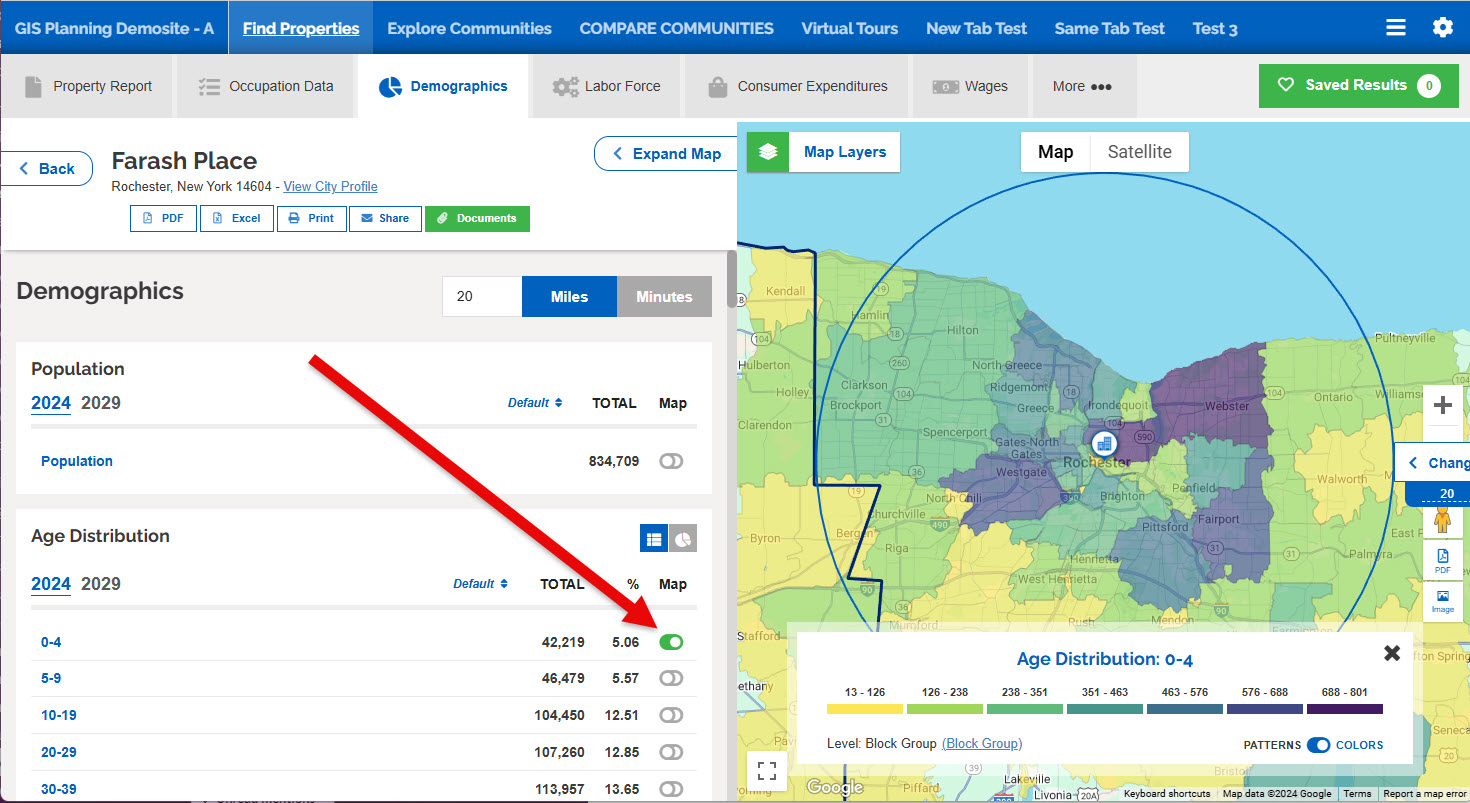Click the Block Group level link in legend
The width and height of the screenshot is (1470, 803).
[981, 743]
